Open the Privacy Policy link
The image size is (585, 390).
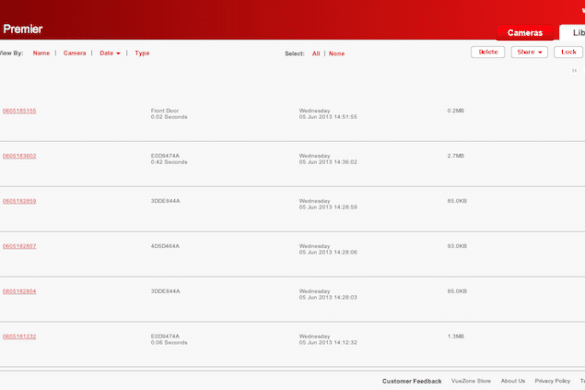click(x=552, y=381)
